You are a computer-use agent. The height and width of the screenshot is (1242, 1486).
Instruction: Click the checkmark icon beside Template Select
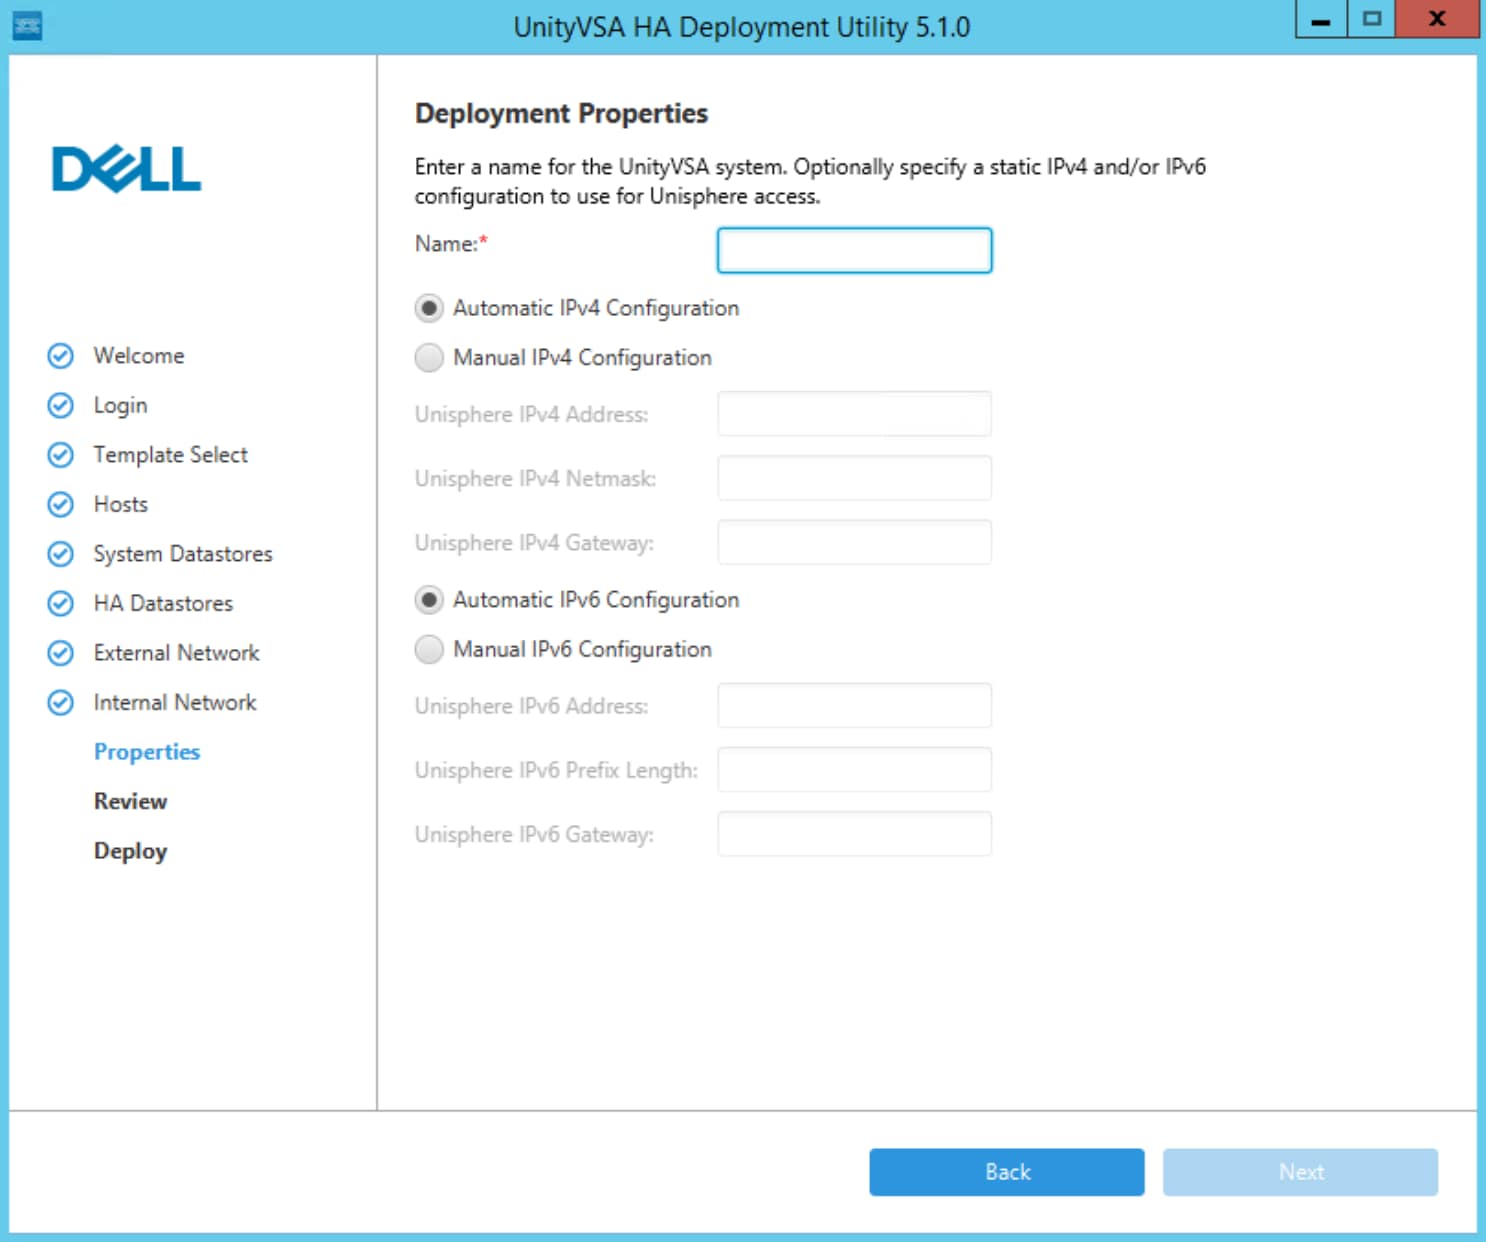pos(61,455)
